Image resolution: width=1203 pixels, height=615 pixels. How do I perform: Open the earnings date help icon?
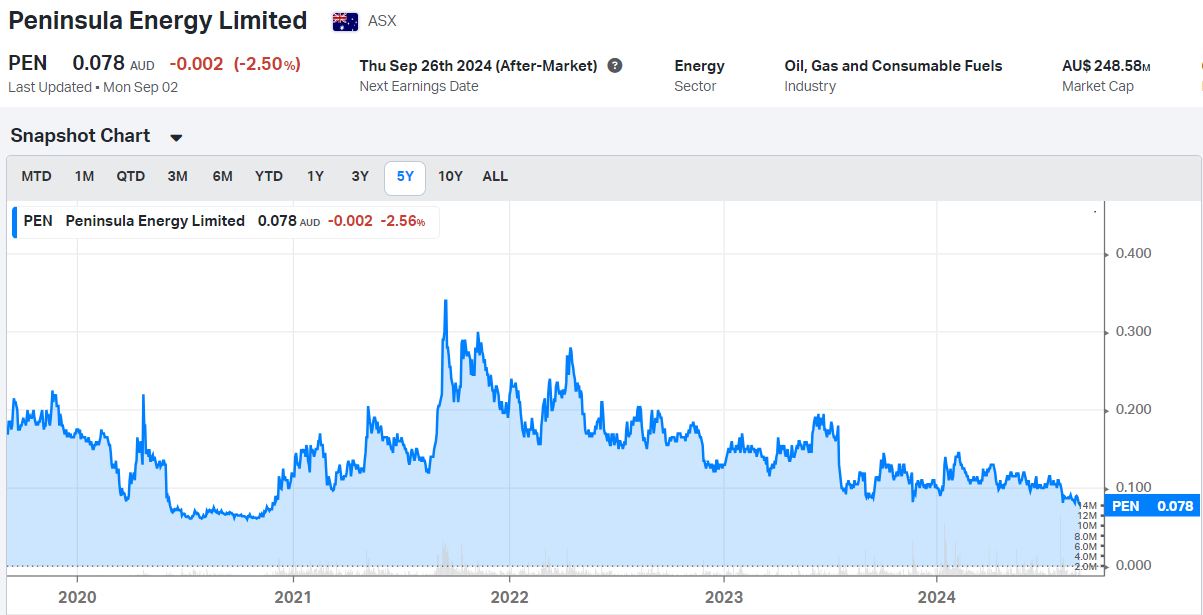(x=615, y=65)
